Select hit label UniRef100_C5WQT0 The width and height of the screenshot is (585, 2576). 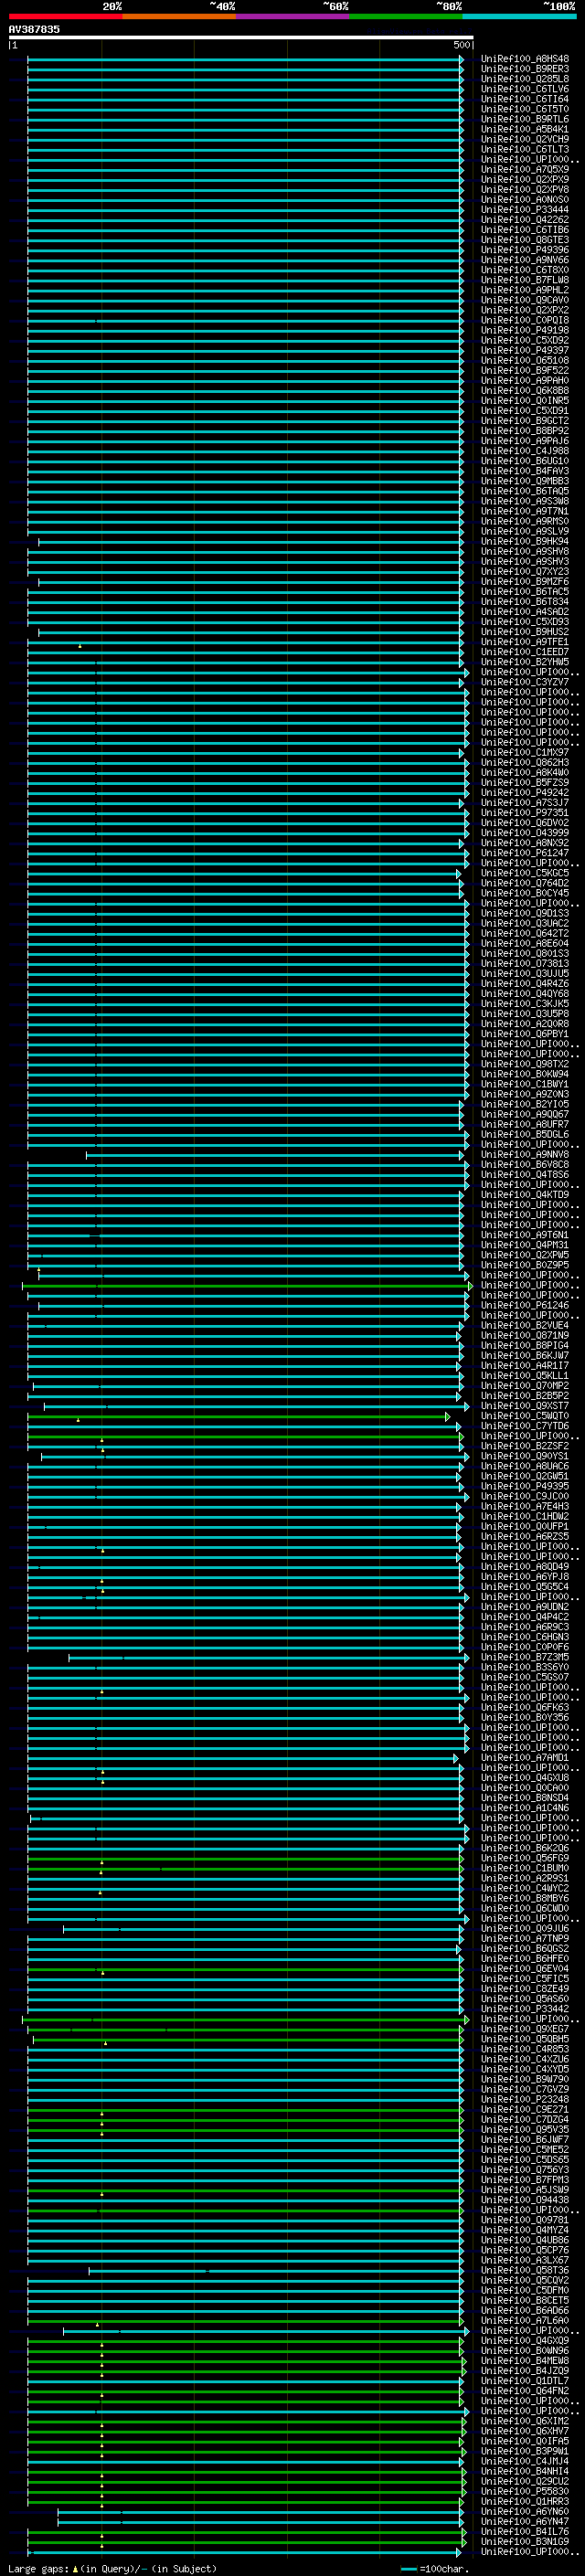525,1417
